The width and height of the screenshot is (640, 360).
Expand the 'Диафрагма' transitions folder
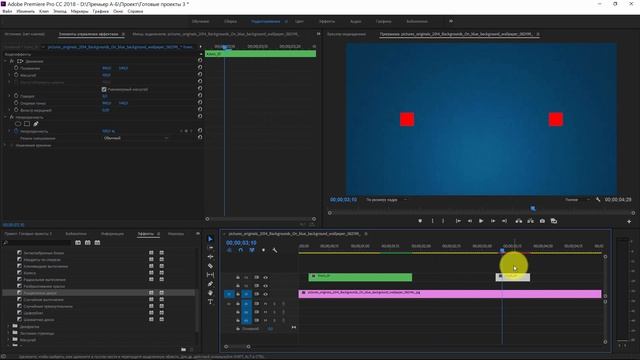[9, 327]
